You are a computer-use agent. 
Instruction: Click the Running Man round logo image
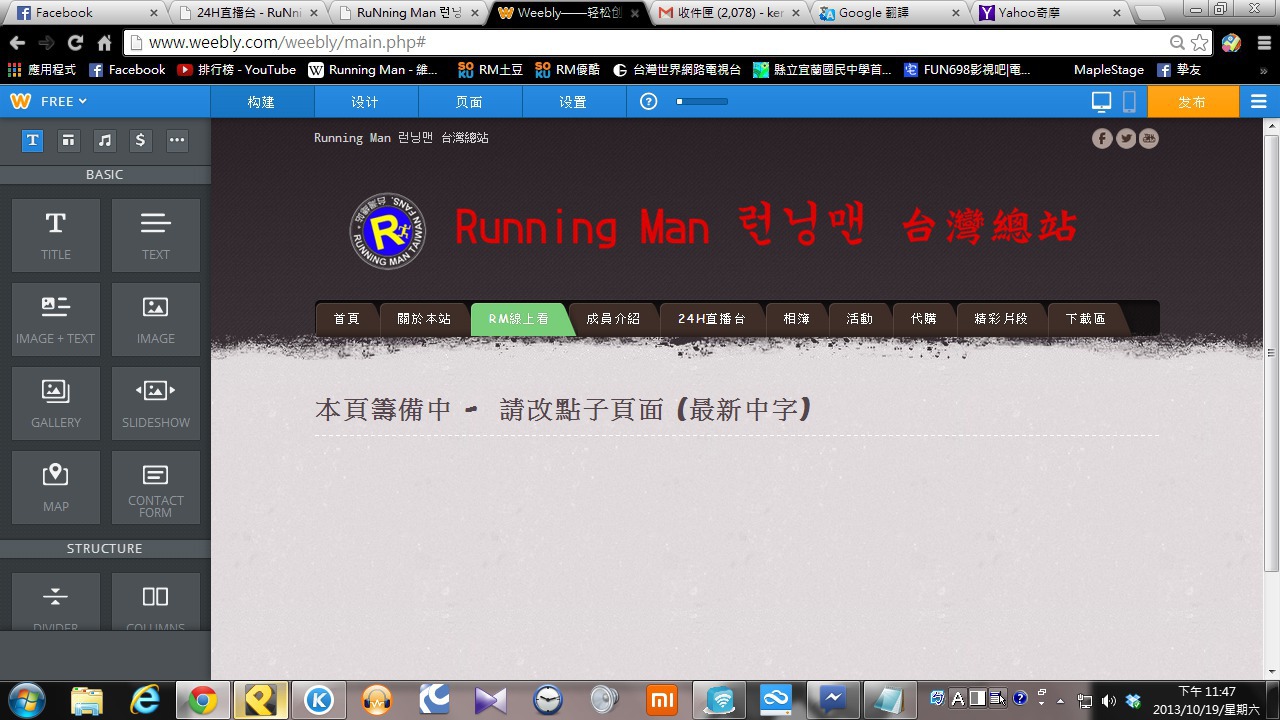point(388,231)
